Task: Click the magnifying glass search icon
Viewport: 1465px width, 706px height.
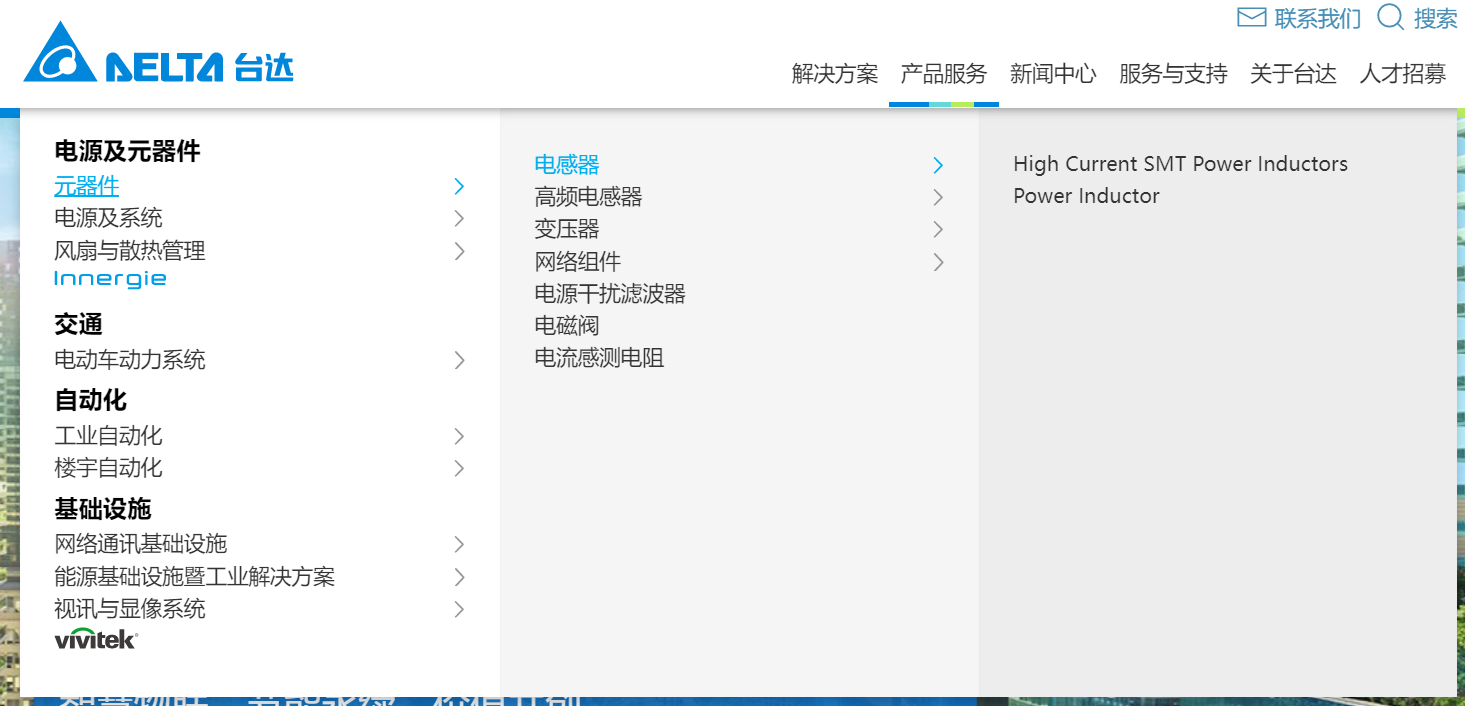Action: point(1390,17)
